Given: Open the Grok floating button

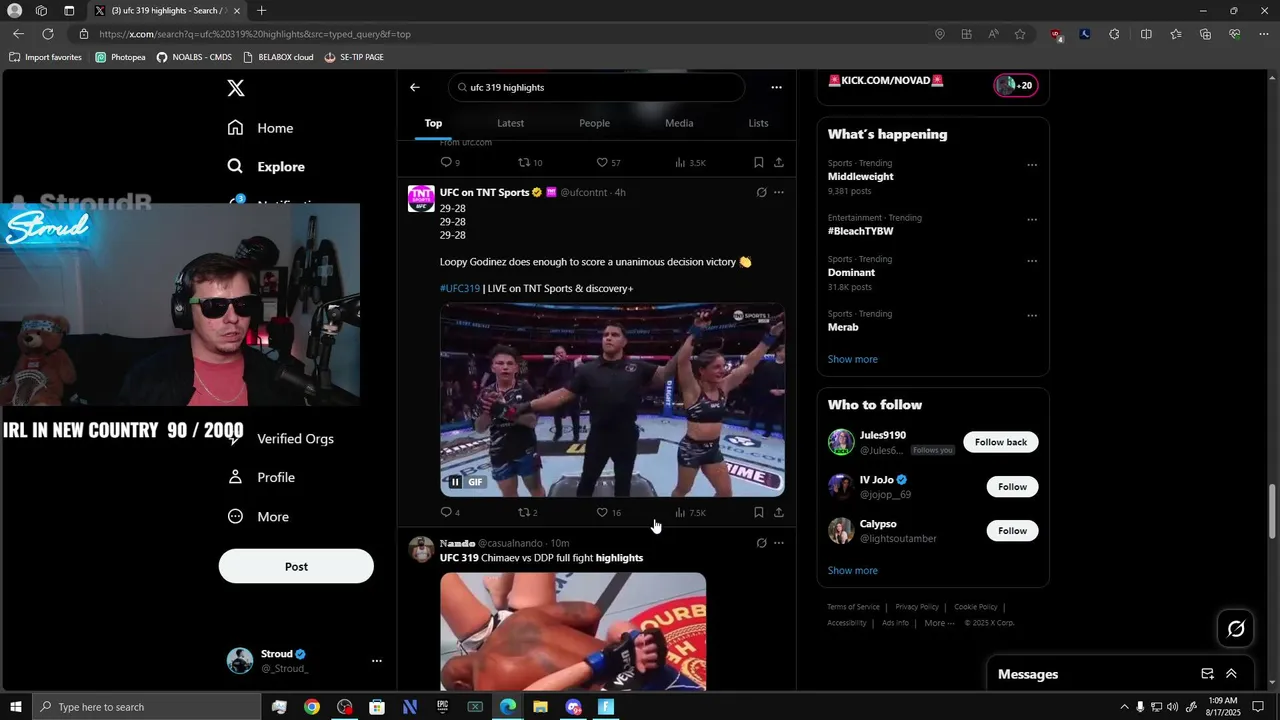Looking at the screenshot, I should click(1236, 629).
